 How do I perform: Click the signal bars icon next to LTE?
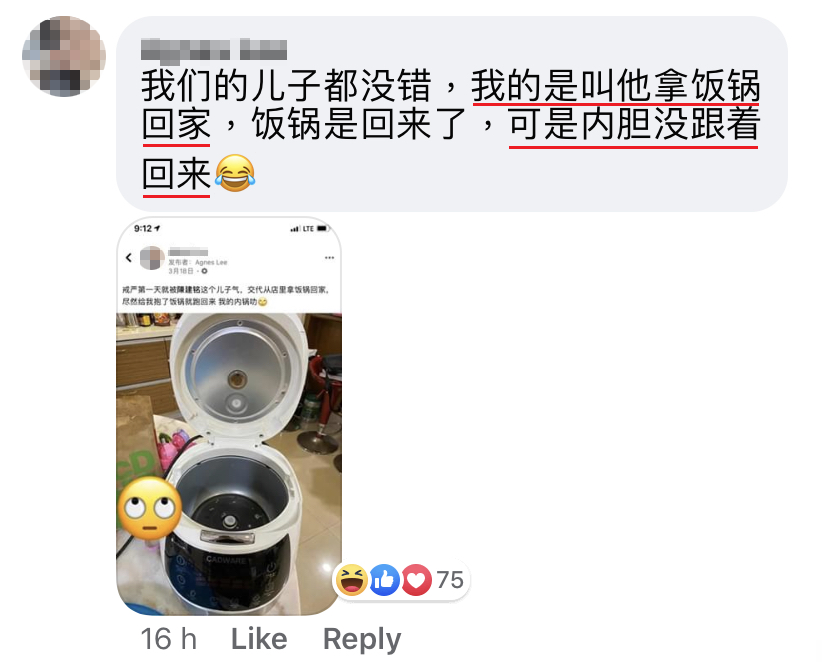click(295, 229)
